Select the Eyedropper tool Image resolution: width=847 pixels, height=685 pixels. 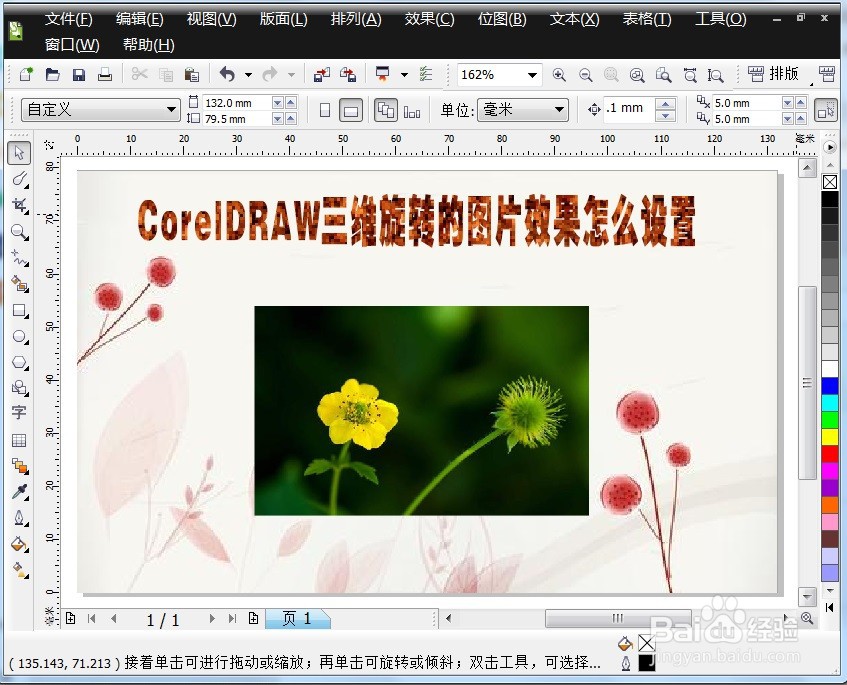(18, 492)
